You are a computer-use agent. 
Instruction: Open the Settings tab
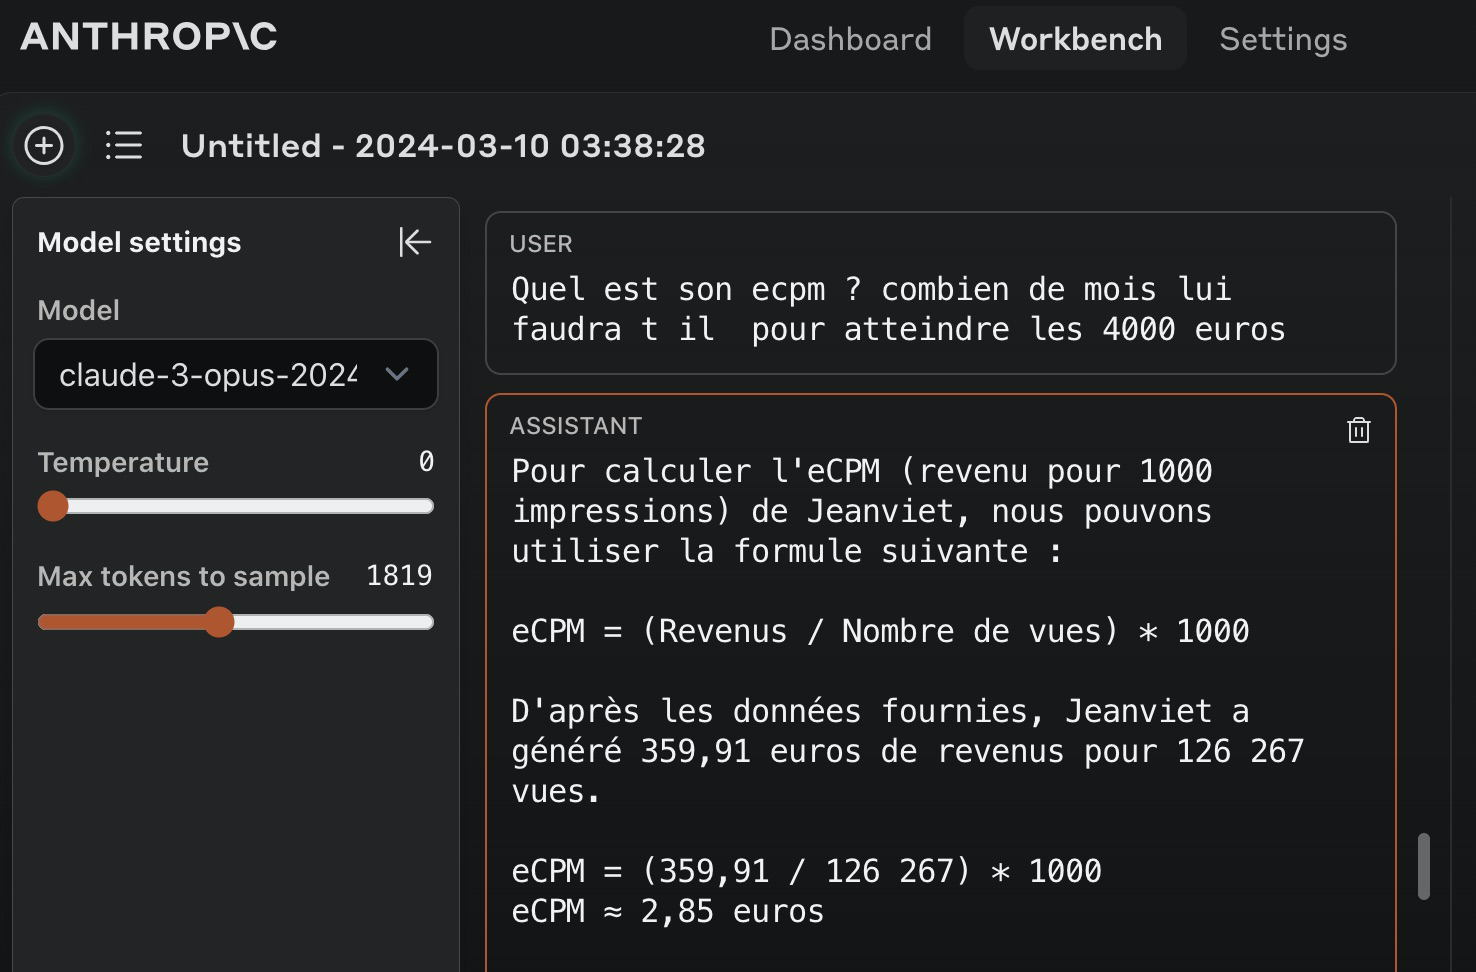(x=1282, y=39)
